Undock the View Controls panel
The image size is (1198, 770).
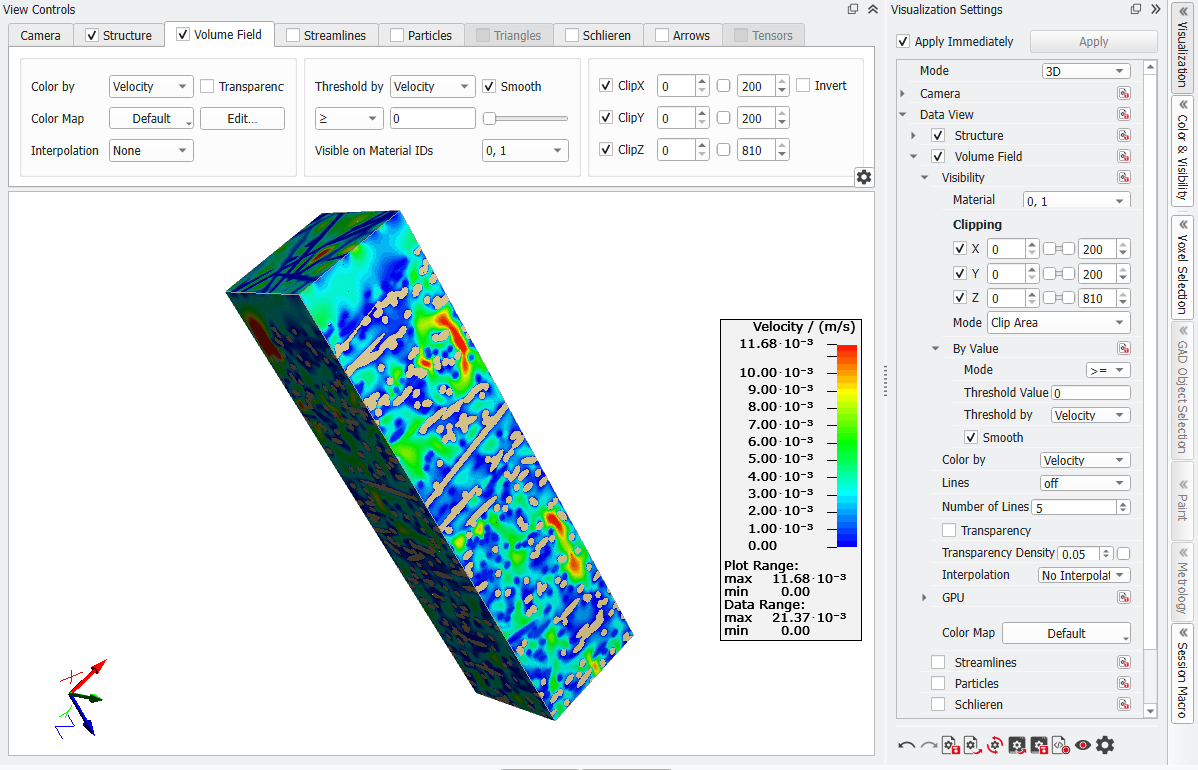coord(853,9)
